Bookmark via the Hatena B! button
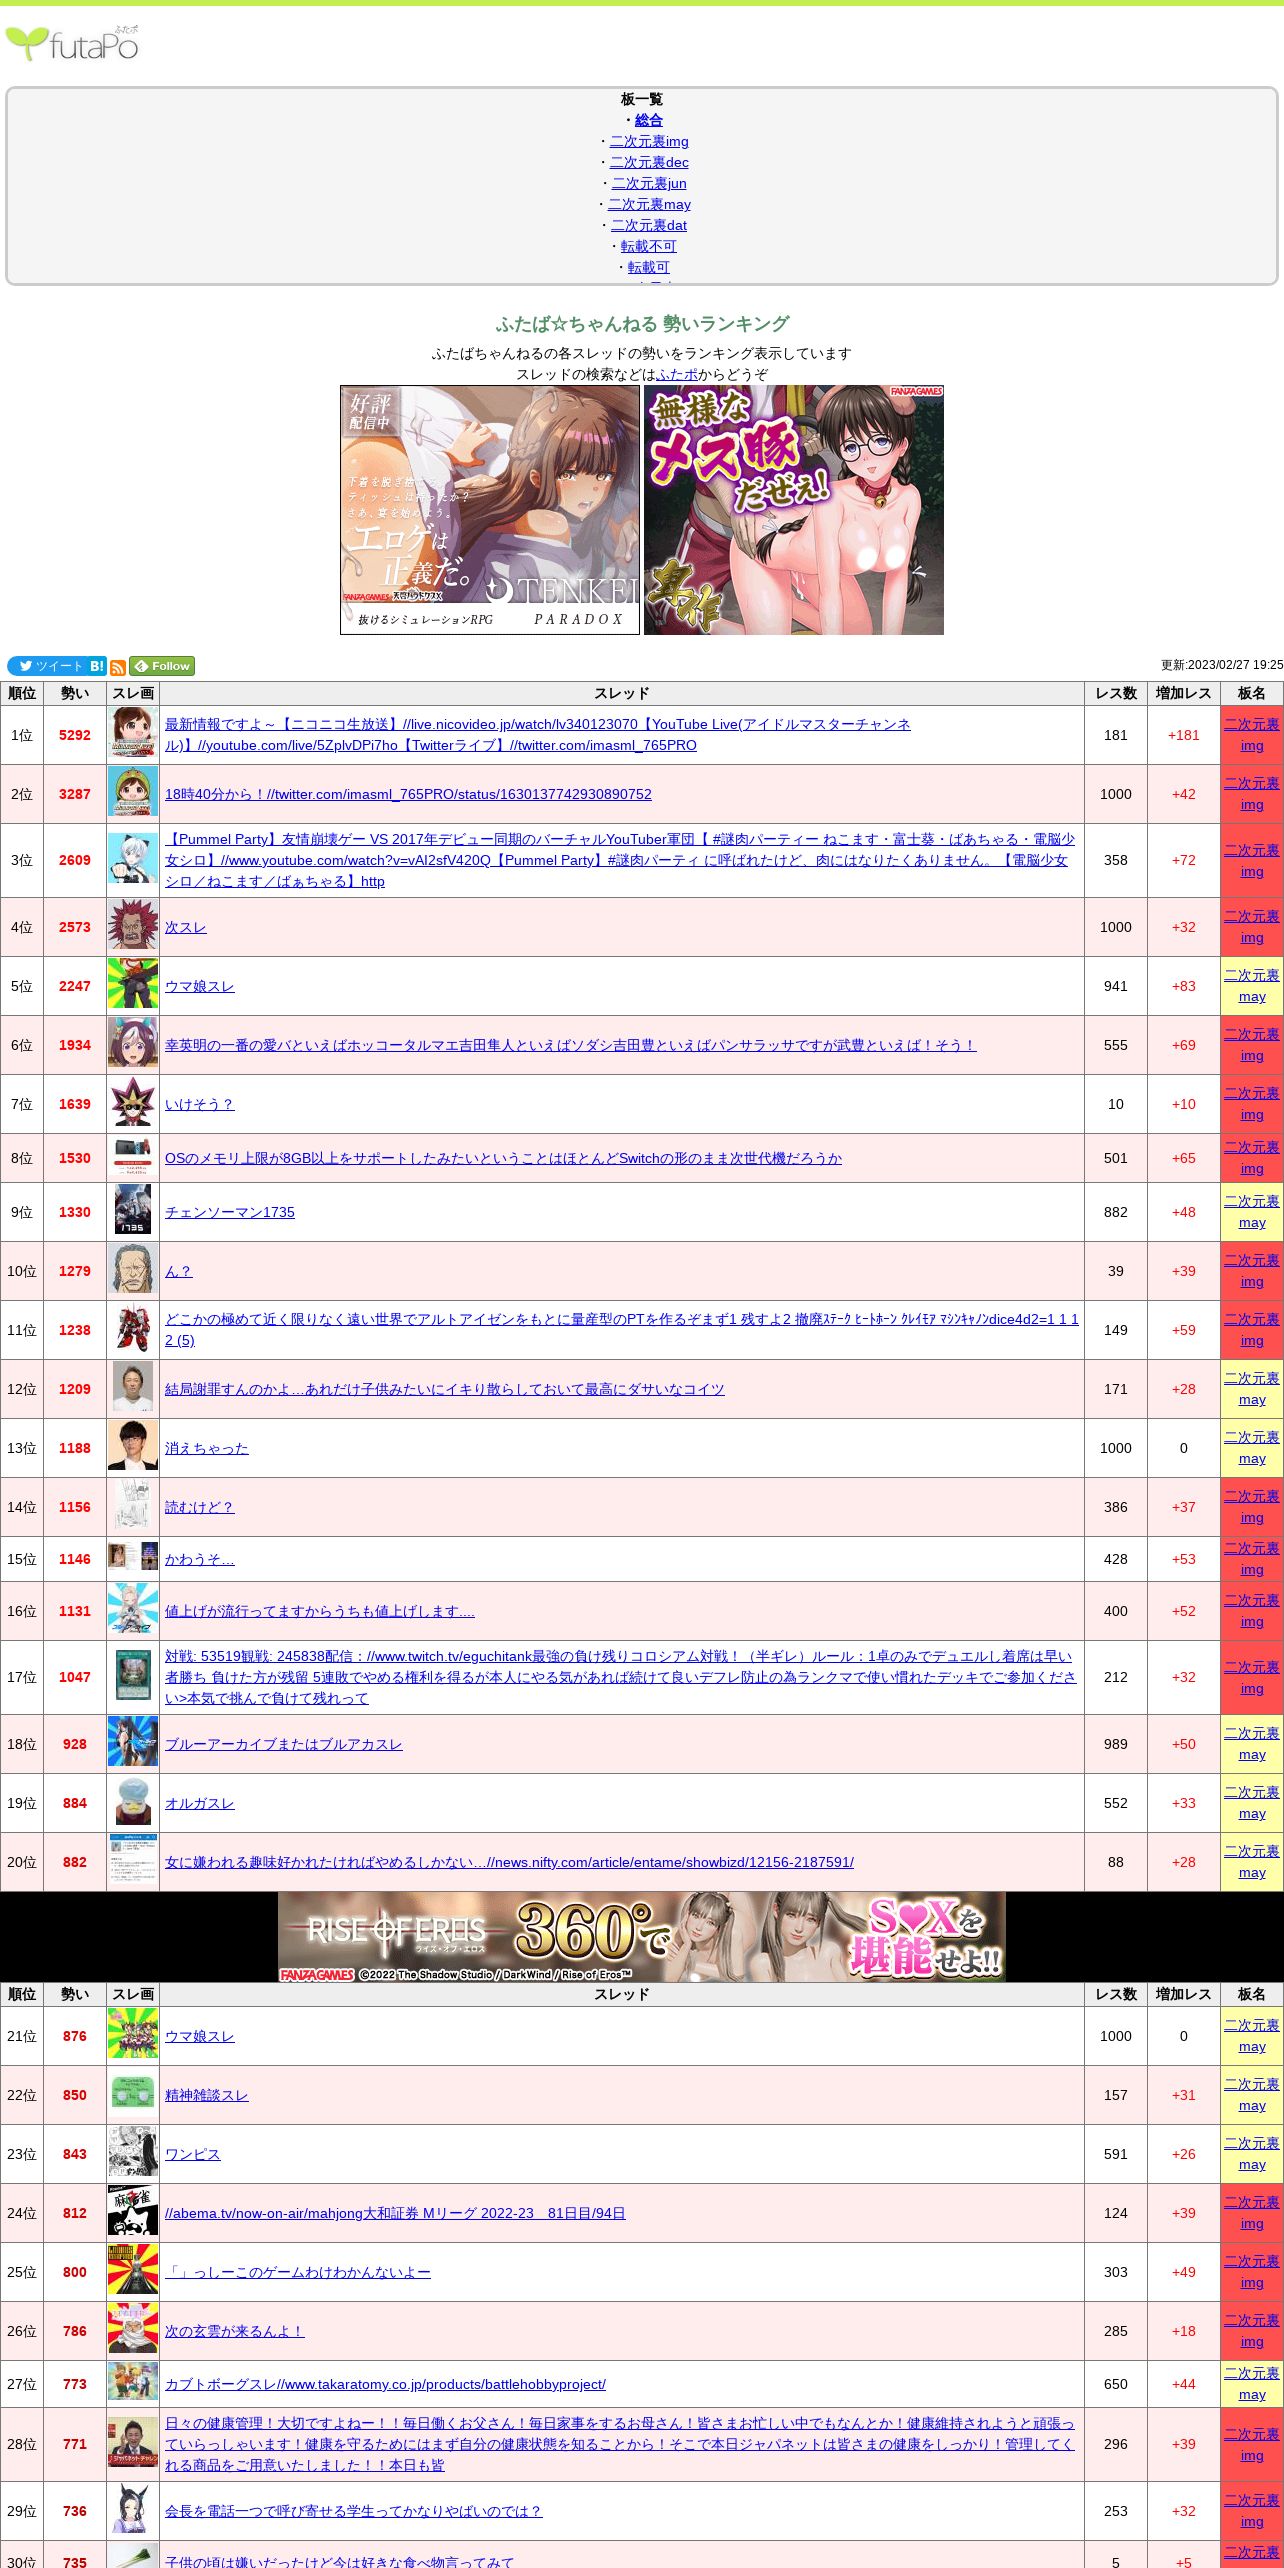 tap(97, 666)
